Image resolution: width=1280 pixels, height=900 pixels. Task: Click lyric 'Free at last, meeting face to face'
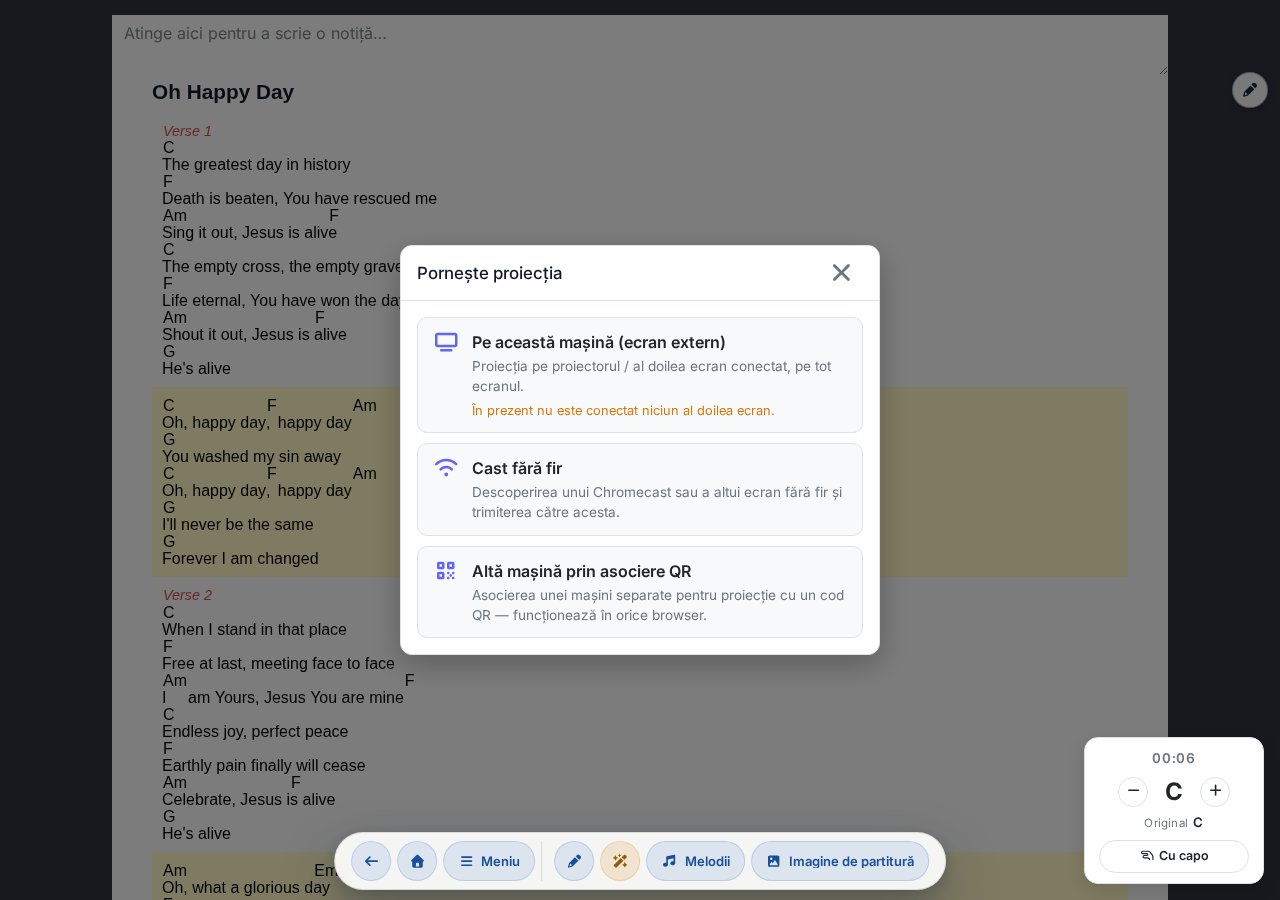click(278, 664)
